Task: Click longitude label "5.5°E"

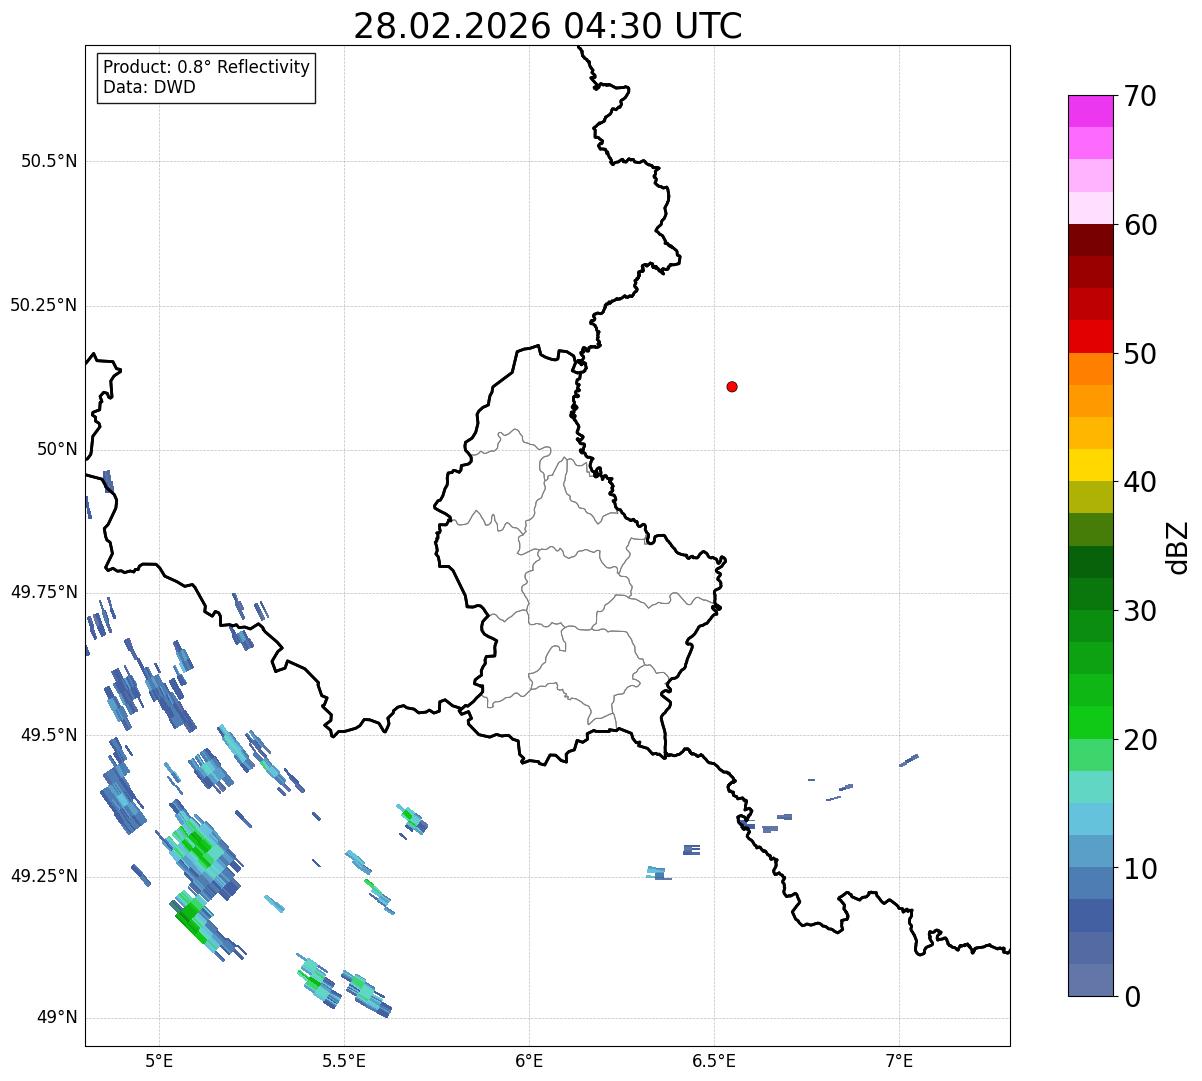Action: pyautogui.click(x=345, y=1060)
